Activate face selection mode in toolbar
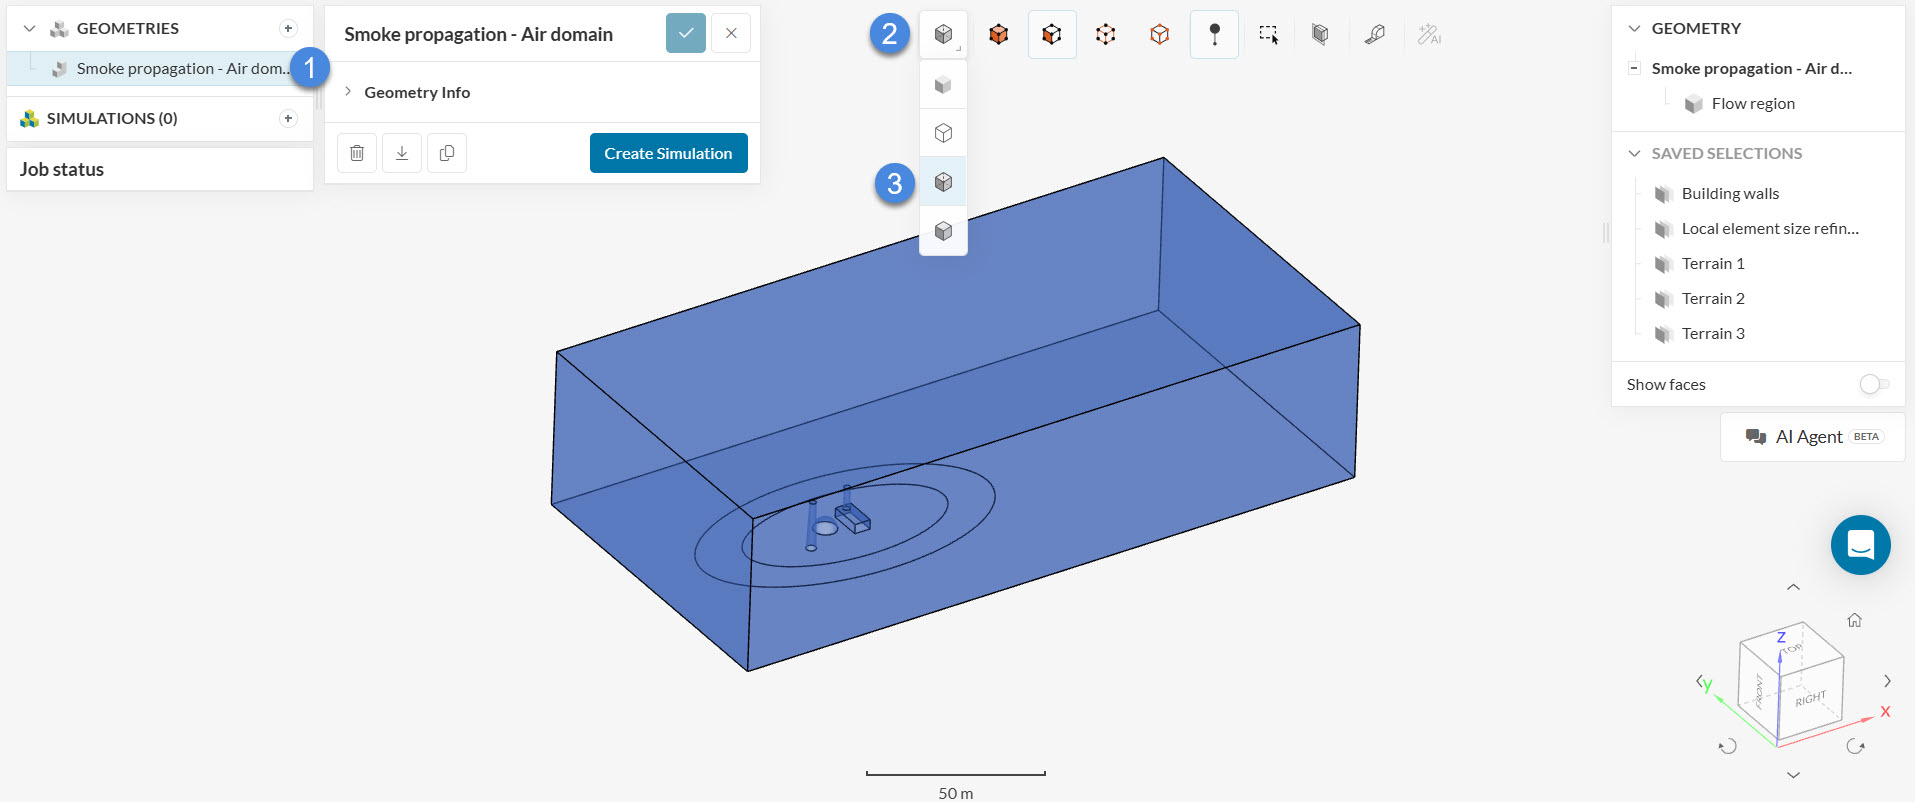Viewport: 1915px width, 802px height. pos(1051,35)
